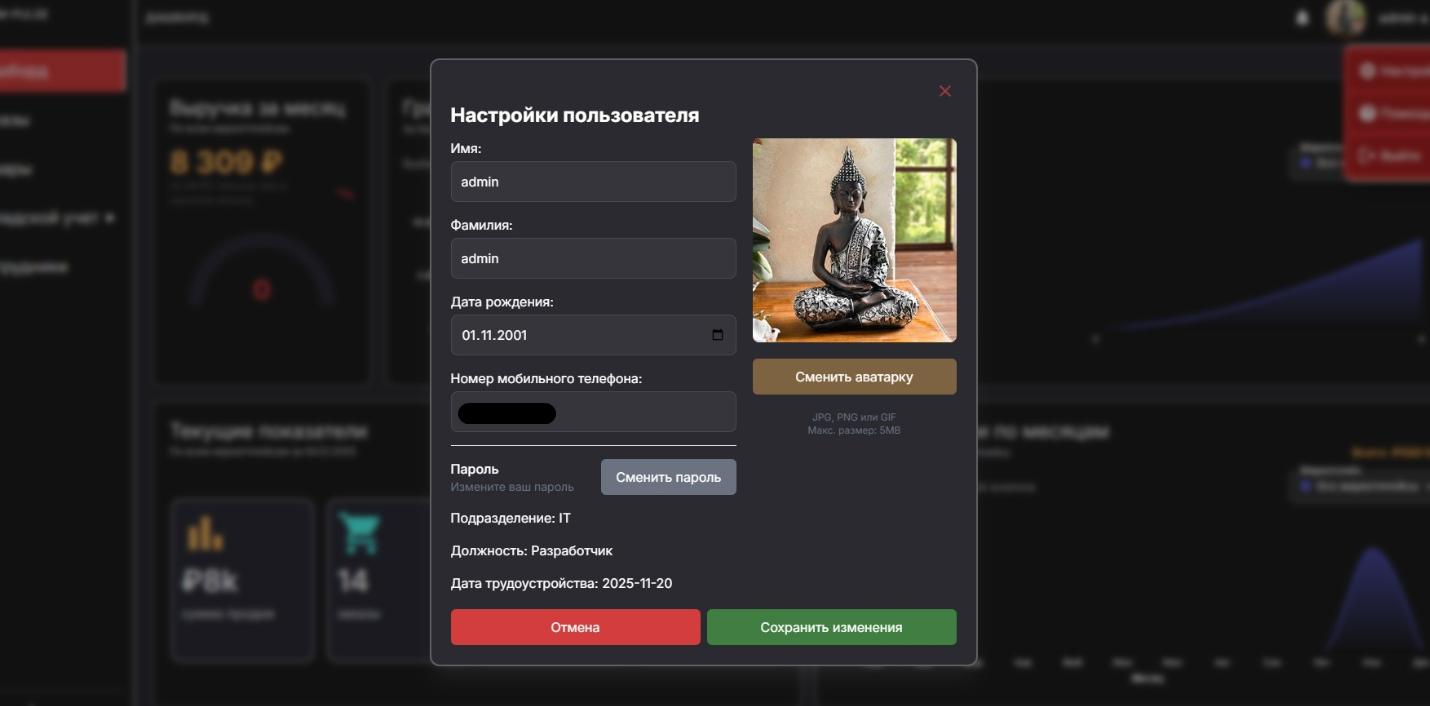The image size is (1430, 706).
Task: Open the calendar picker in the birth date field
Action: click(717, 335)
